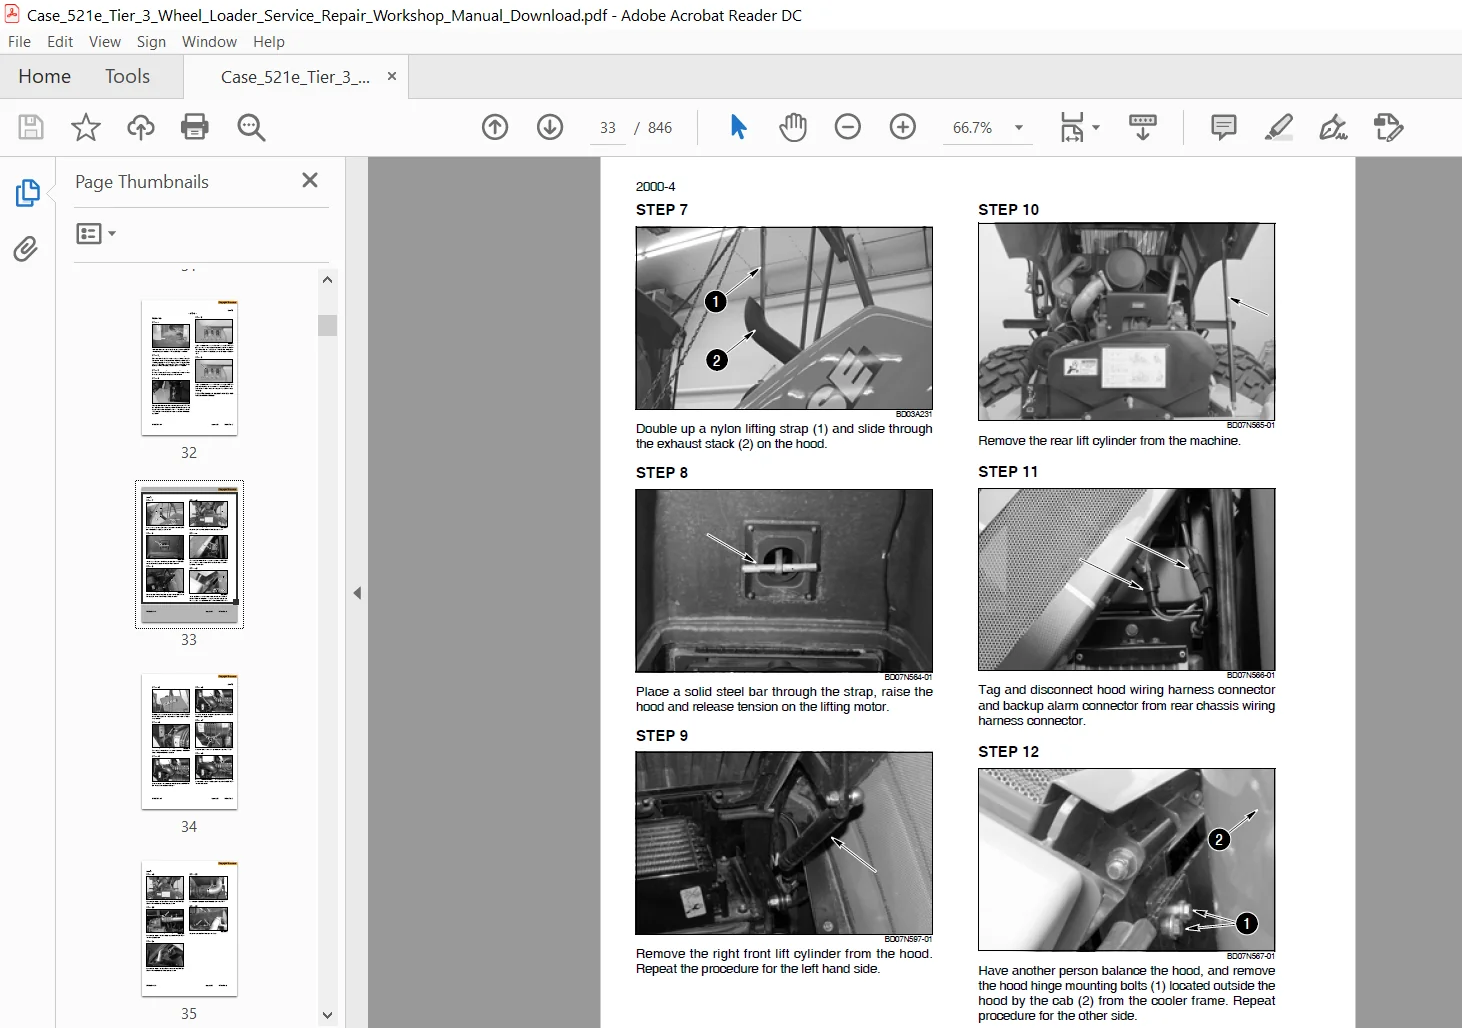Switch to the Home tab
The height and width of the screenshot is (1028, 1462).
[x=44, y=77]
